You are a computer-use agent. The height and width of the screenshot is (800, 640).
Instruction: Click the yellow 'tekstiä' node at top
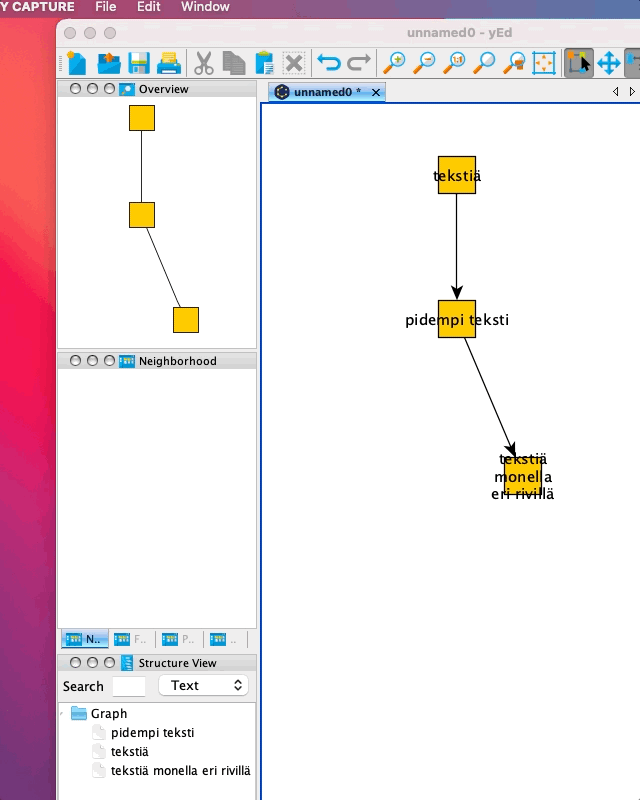(x=457, y=174)
